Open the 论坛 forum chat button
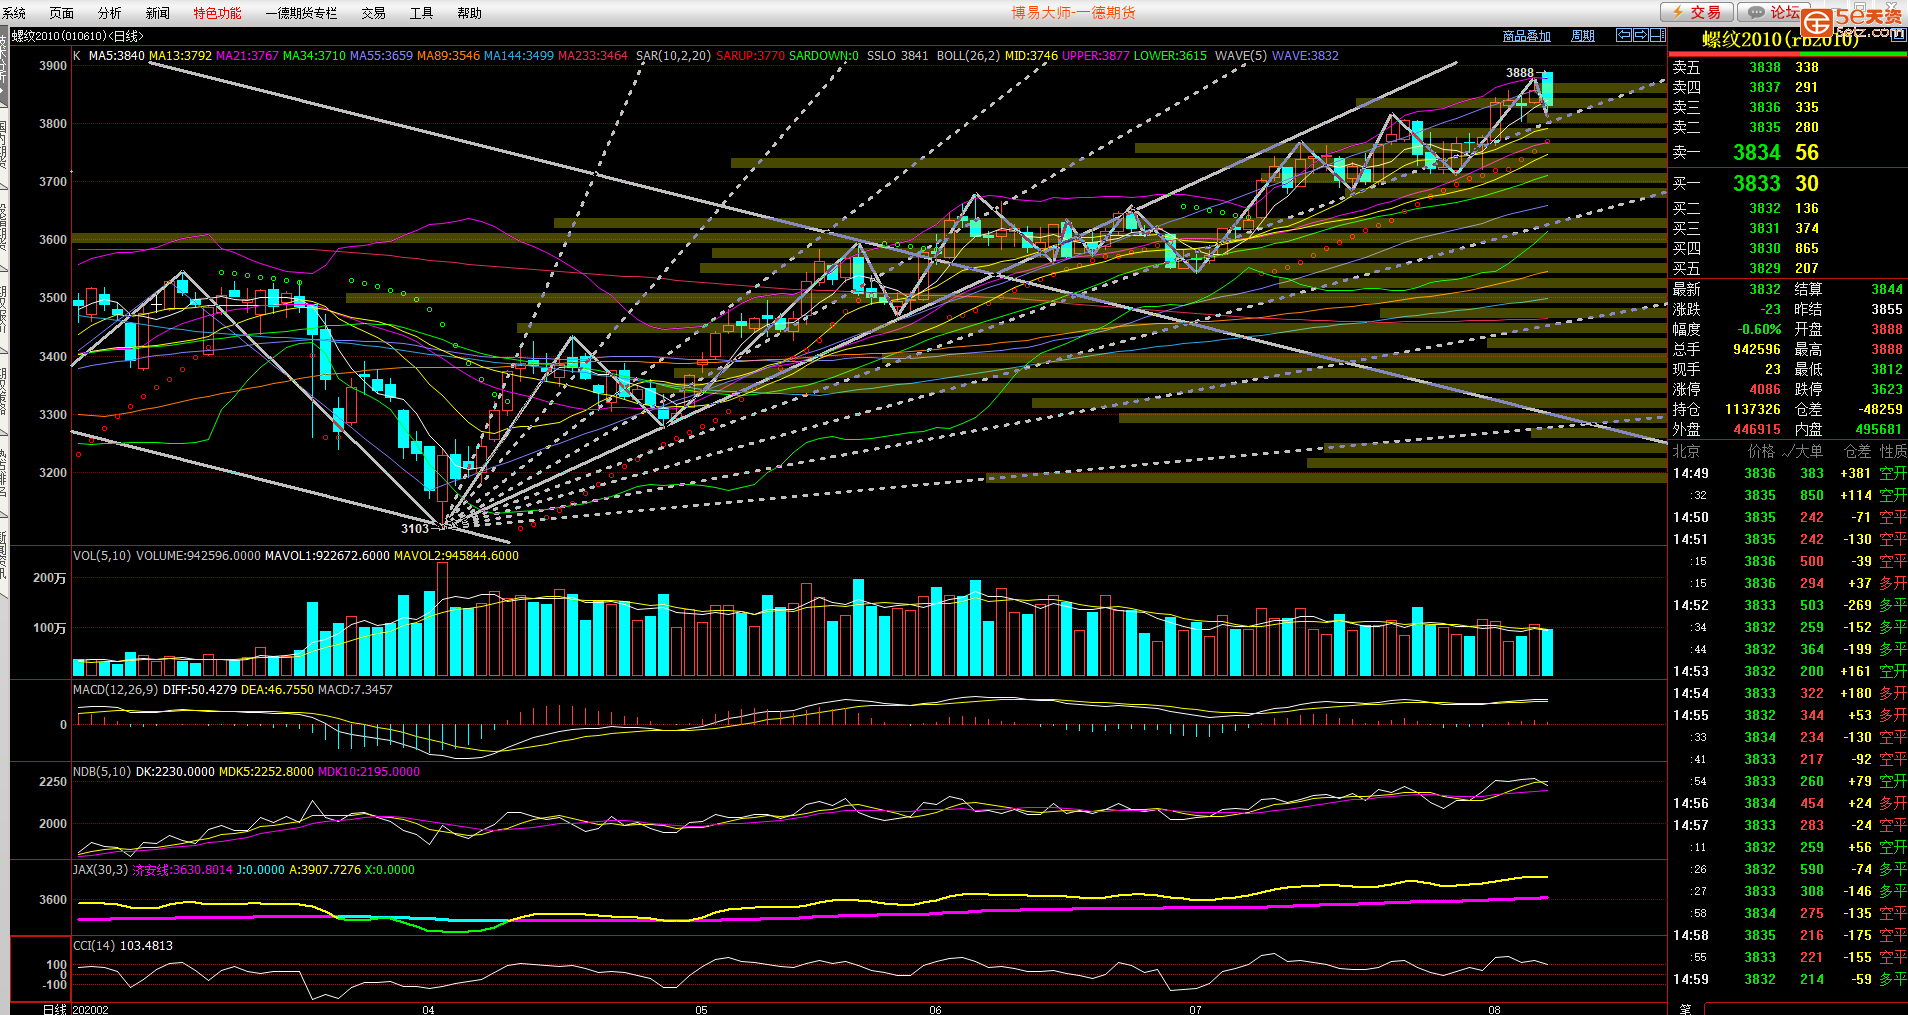This screenshot has width=1908, height=1015. (x=1775, y=12)
